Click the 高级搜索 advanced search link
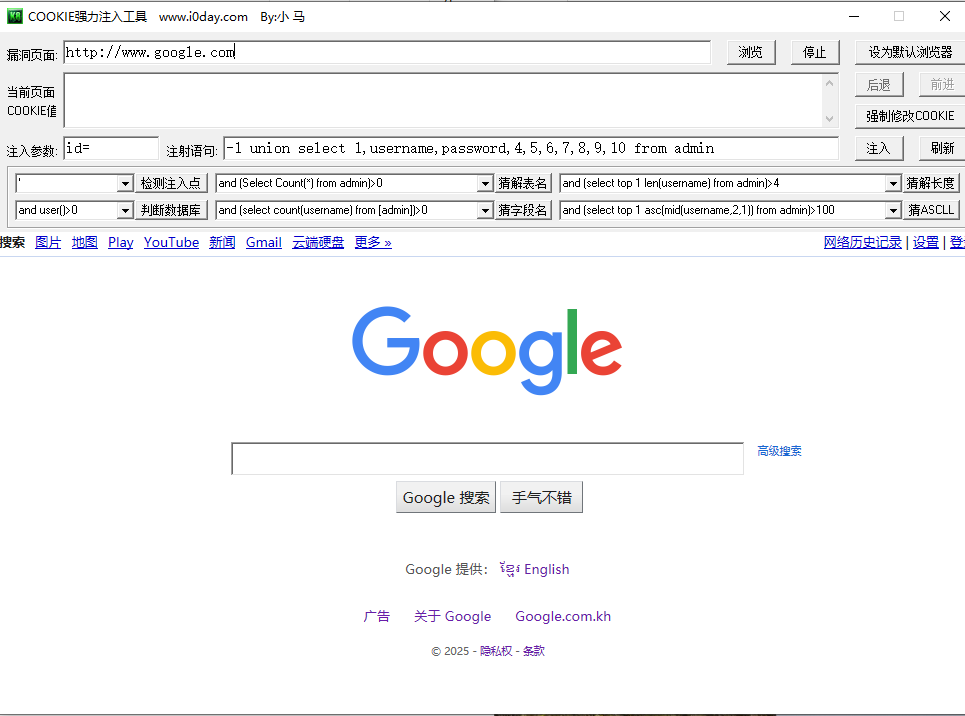 [x=779, y=451]
